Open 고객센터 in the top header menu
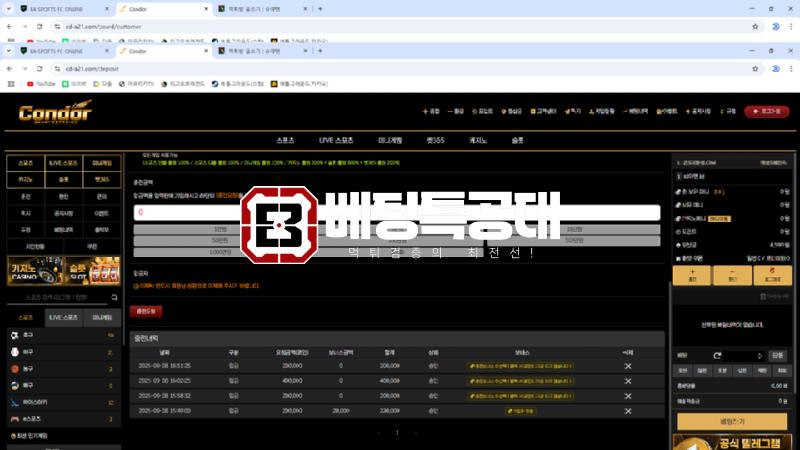Viewport: 800px width, 450px height. (543, 111)
